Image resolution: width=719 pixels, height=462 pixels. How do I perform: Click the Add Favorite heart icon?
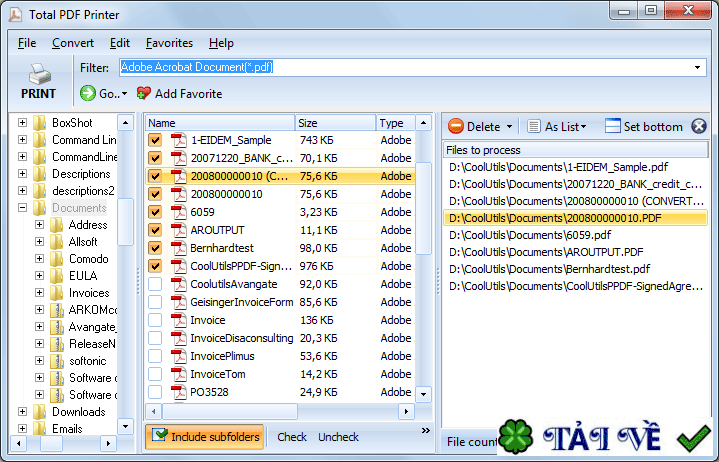coord(144,93)
